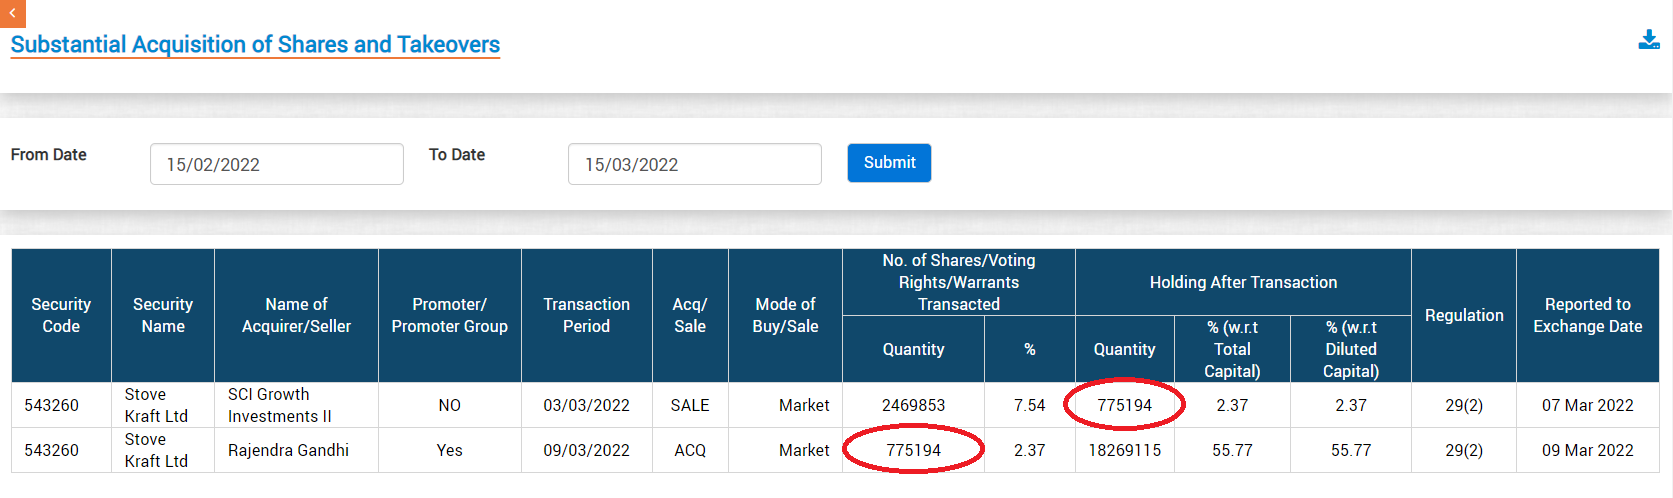Click the 2469853 quantity cell
The image size is (1673, 498).
(913, 405)
